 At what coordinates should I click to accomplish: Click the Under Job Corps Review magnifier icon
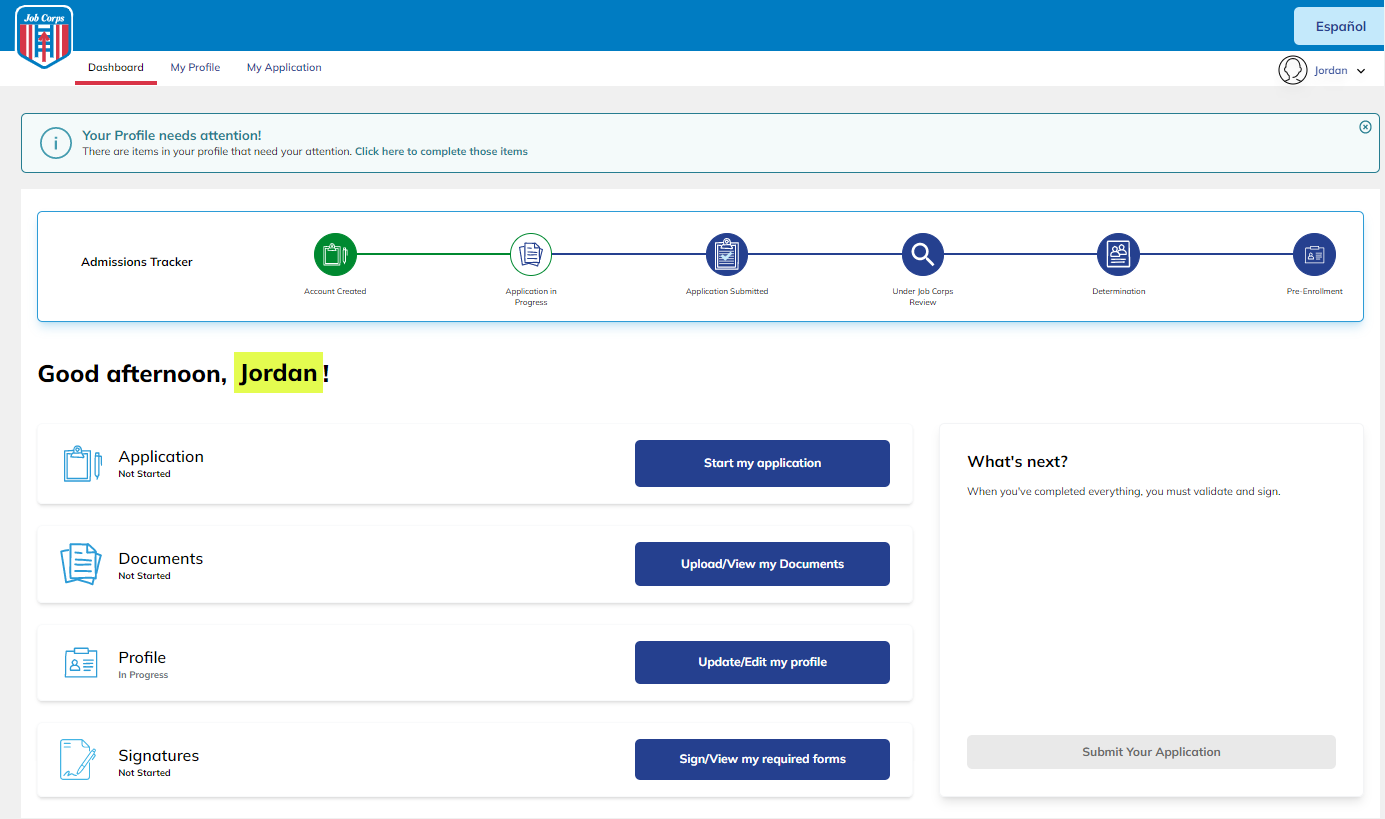[922, 255]
